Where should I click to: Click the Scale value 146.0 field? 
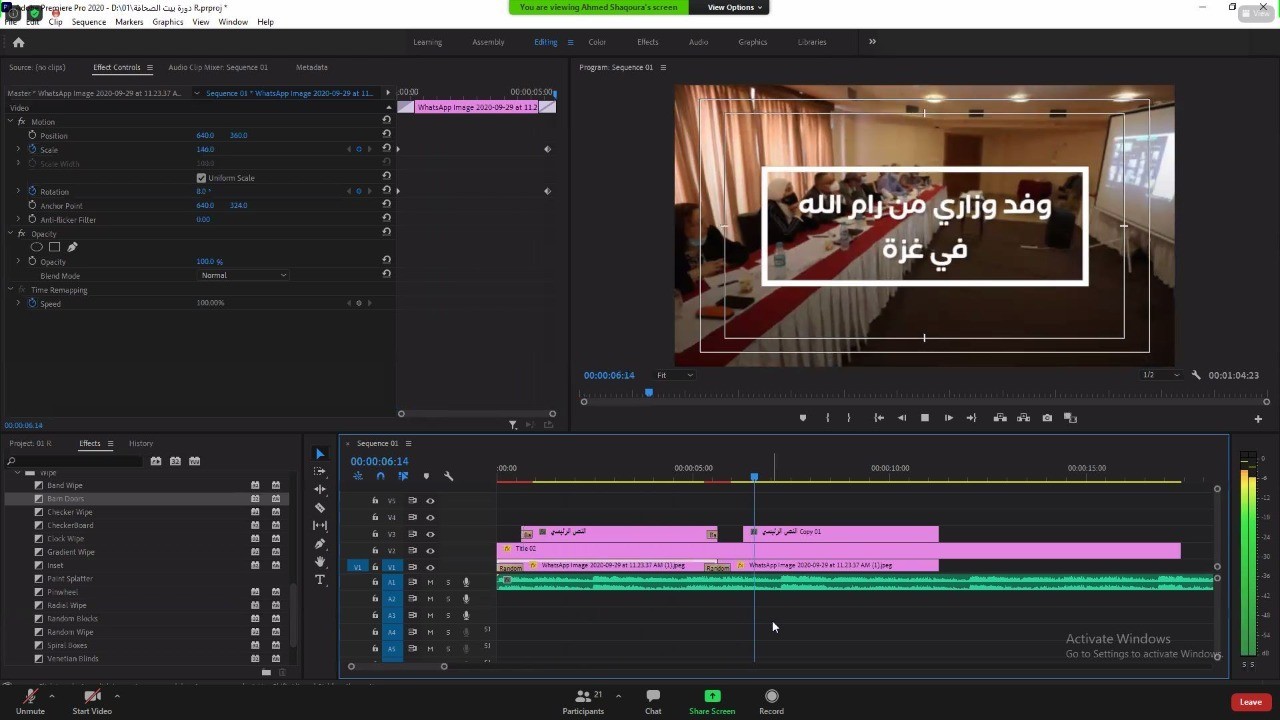(x=205, y=149)
